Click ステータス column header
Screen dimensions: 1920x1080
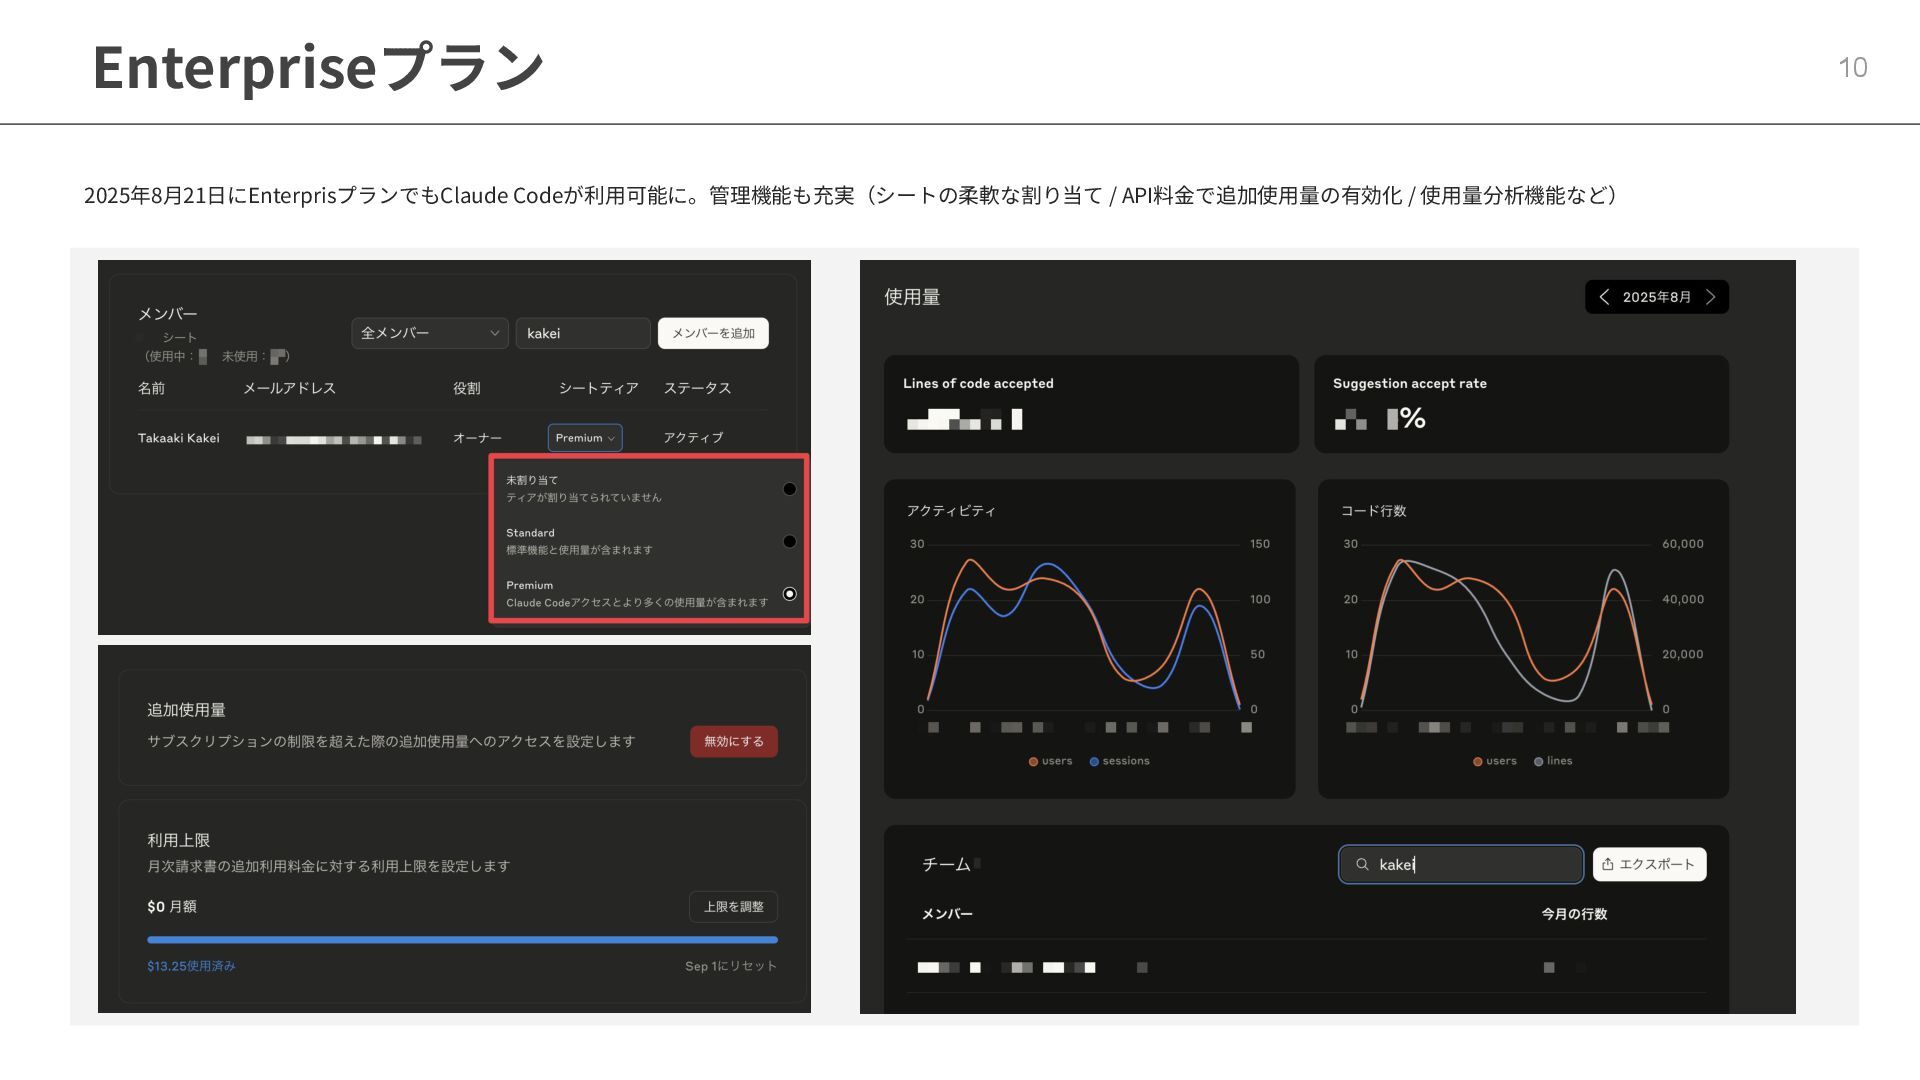click(697, 388)
